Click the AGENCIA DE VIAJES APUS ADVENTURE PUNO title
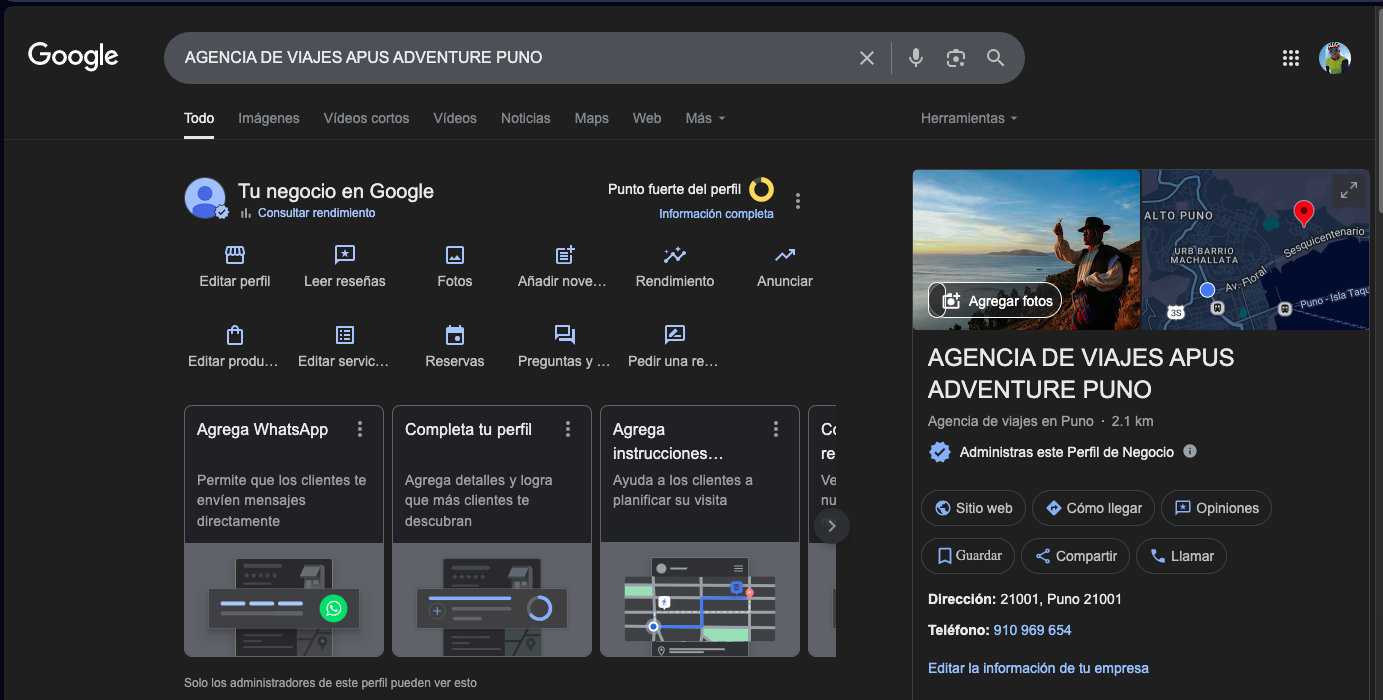 [x=1081, y=373]
